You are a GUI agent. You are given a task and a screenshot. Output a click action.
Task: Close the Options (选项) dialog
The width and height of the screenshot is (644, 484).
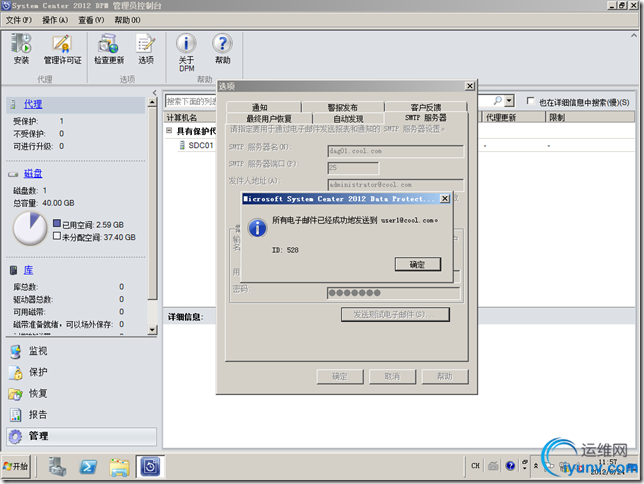pos(470,86)
